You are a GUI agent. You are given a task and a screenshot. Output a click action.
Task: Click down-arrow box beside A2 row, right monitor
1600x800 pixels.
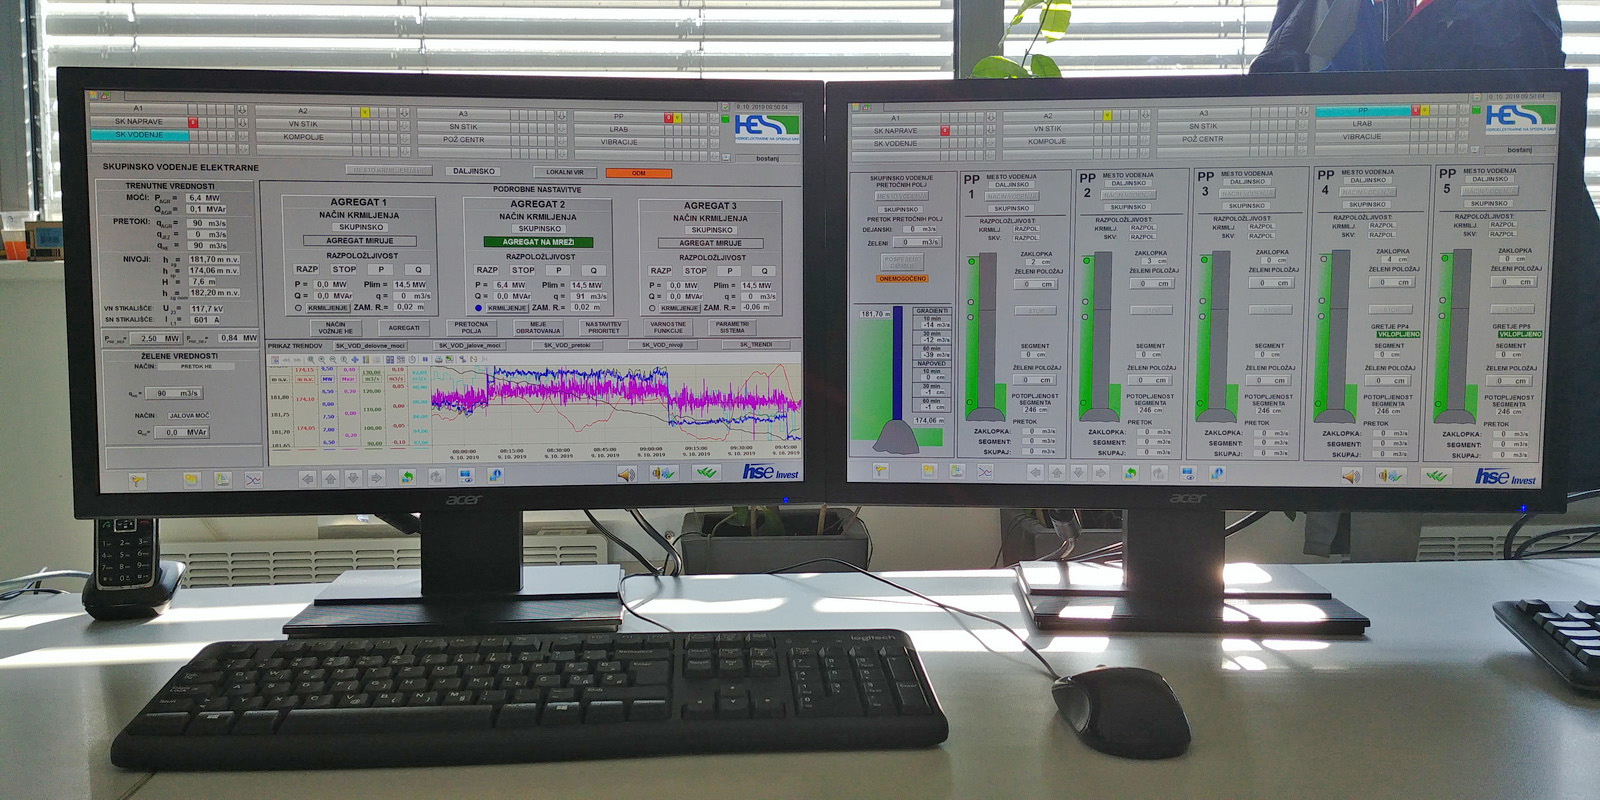1145,115
